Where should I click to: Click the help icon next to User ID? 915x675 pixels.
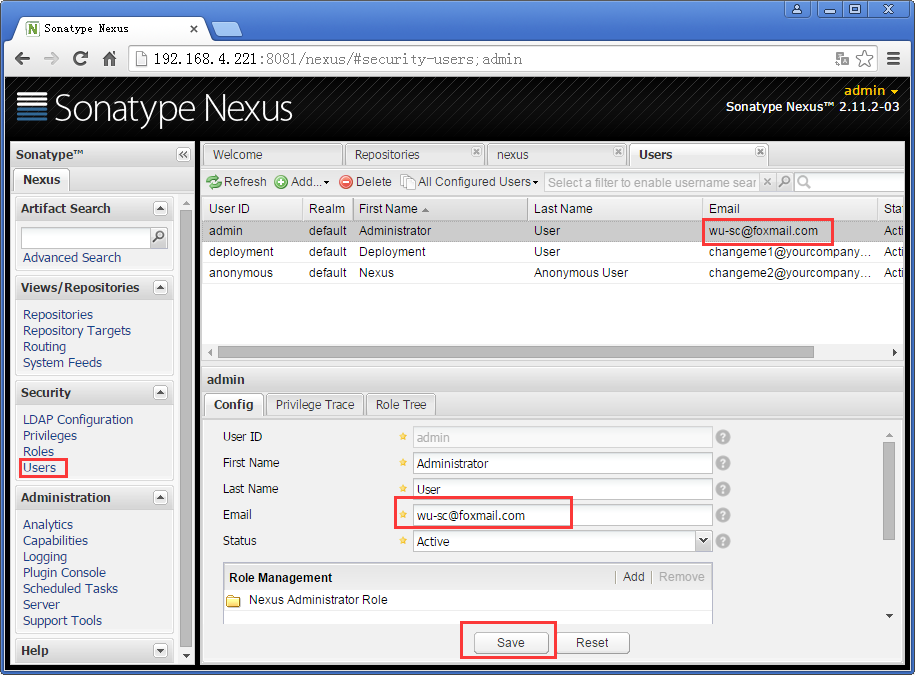tap(723, 437)
